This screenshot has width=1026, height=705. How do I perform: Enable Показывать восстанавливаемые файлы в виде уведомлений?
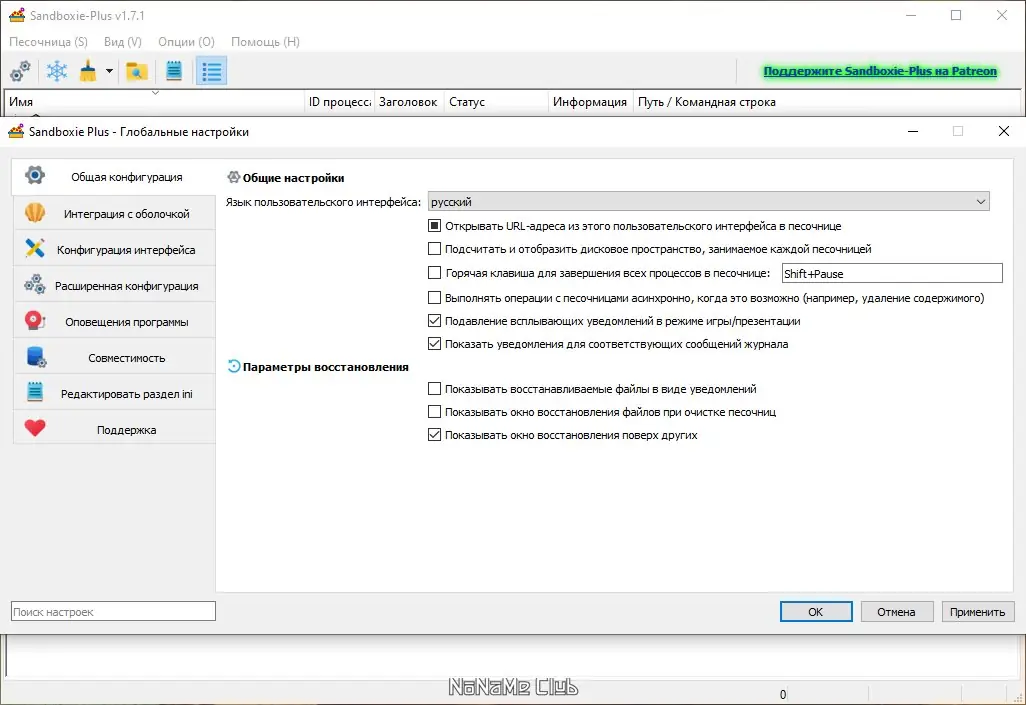coord(434,389)
